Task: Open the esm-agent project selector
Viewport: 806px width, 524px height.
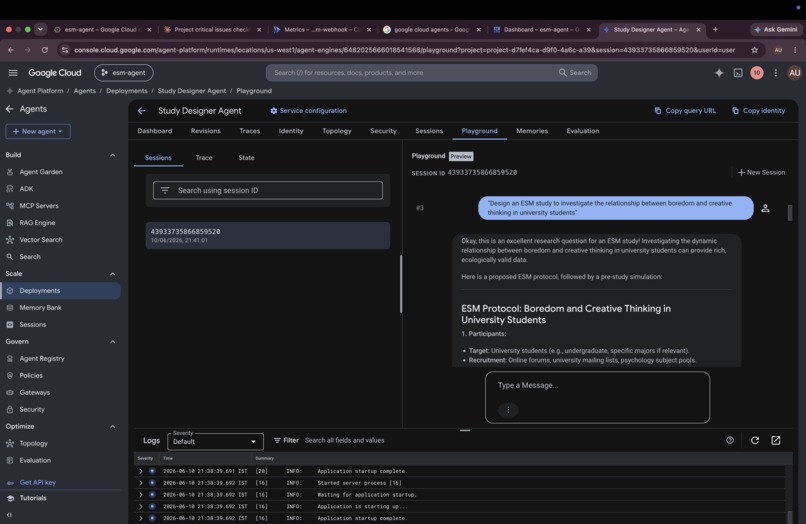Action: pyautogui.click(x=123, y=73)
